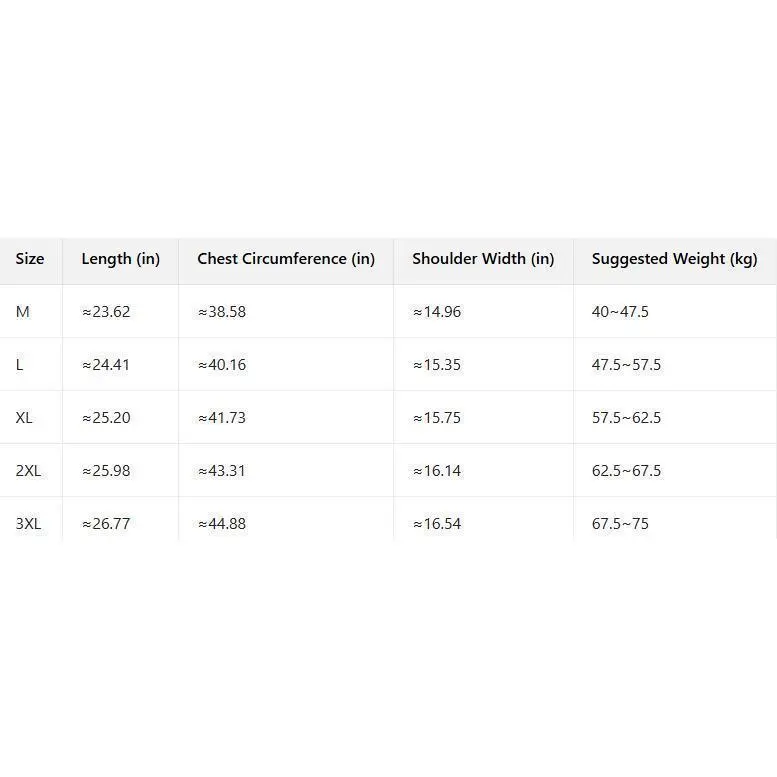Select the ≈44.88 chest circumference cell
This screenshot has height=777, width=777.
[221, 524]
